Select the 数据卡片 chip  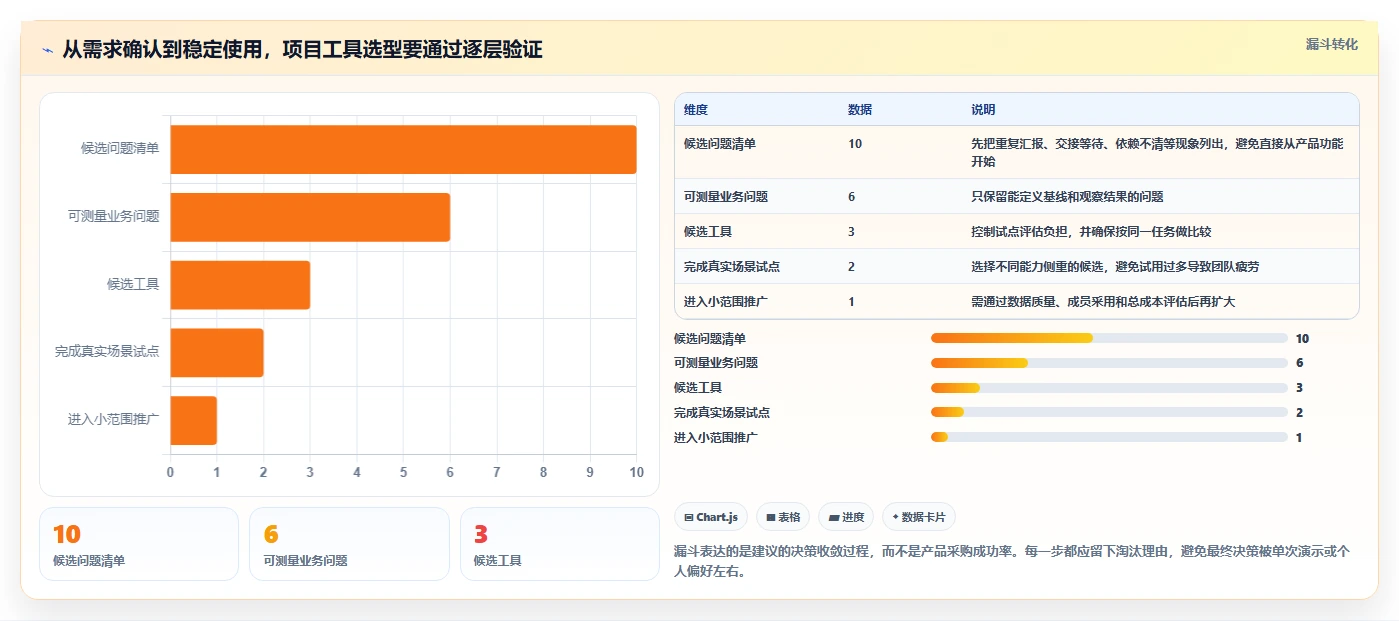pos(918,517)
